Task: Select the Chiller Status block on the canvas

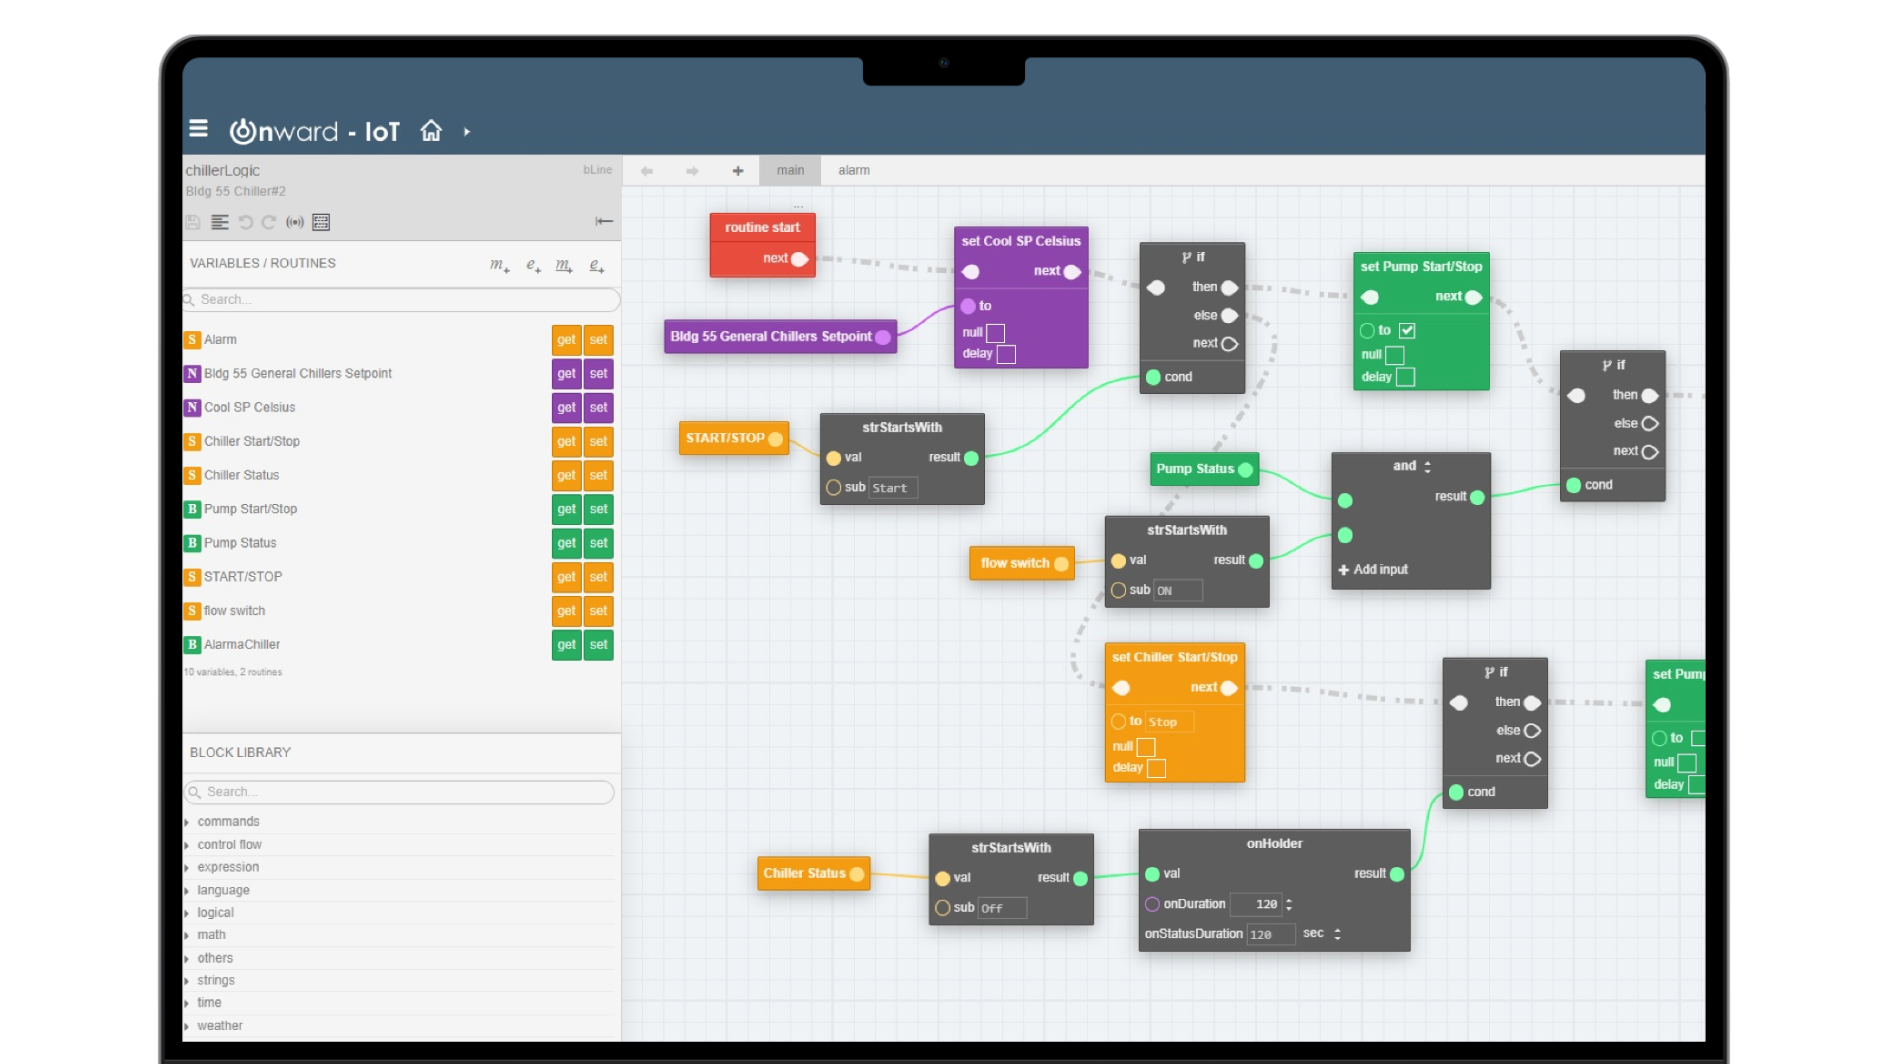Action: coord(813,874)
